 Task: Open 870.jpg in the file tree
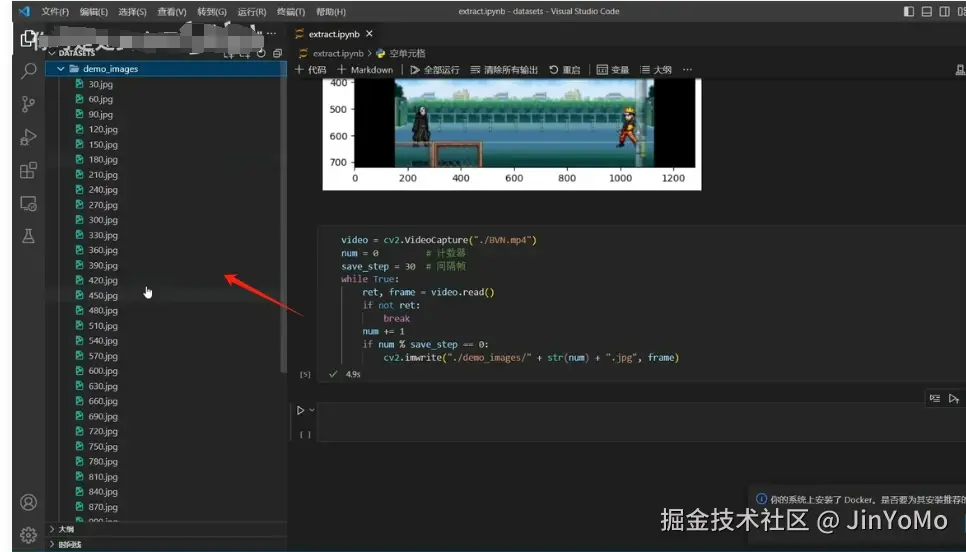pyautogui.click(x=103, y=507)
